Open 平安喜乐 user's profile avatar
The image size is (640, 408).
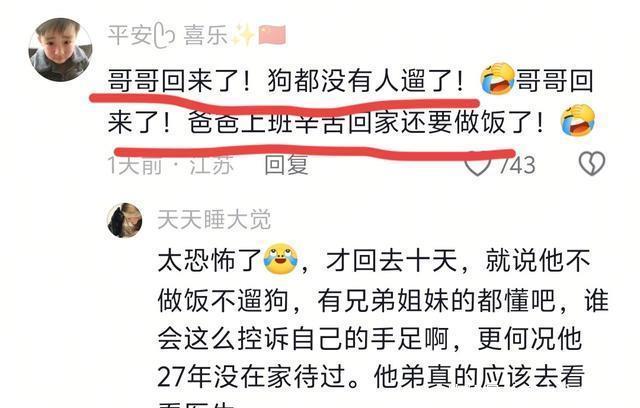tap(60, 50)
